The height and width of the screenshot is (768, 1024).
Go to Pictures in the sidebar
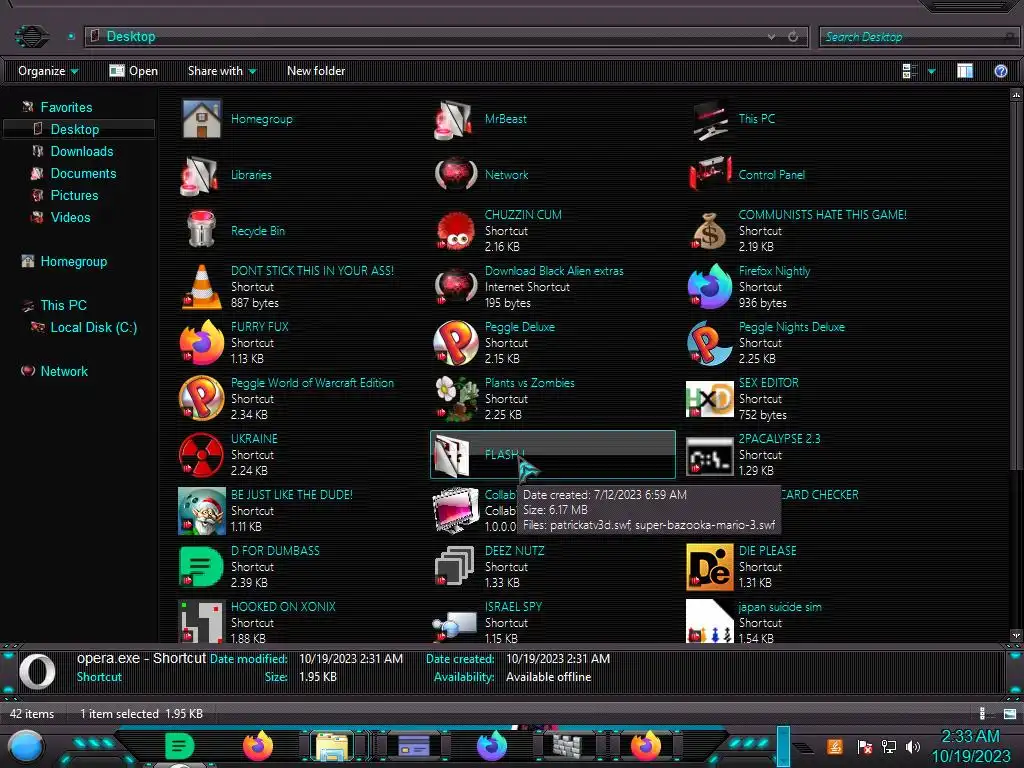[74, 195]
